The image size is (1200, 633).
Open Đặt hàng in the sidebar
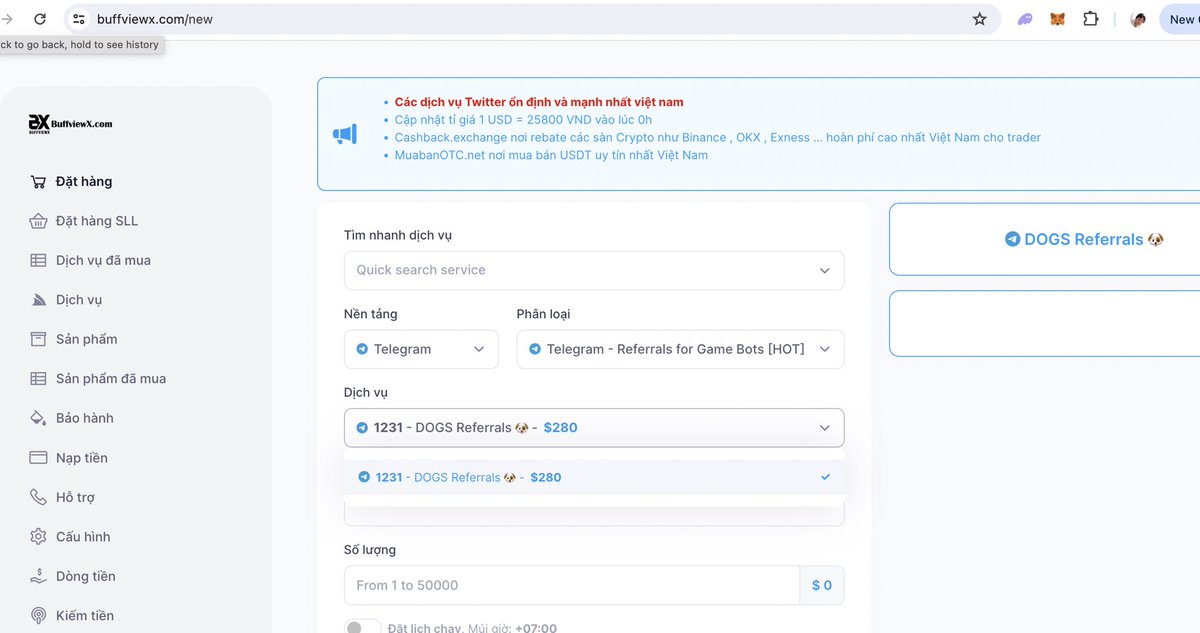click(84, 182)
